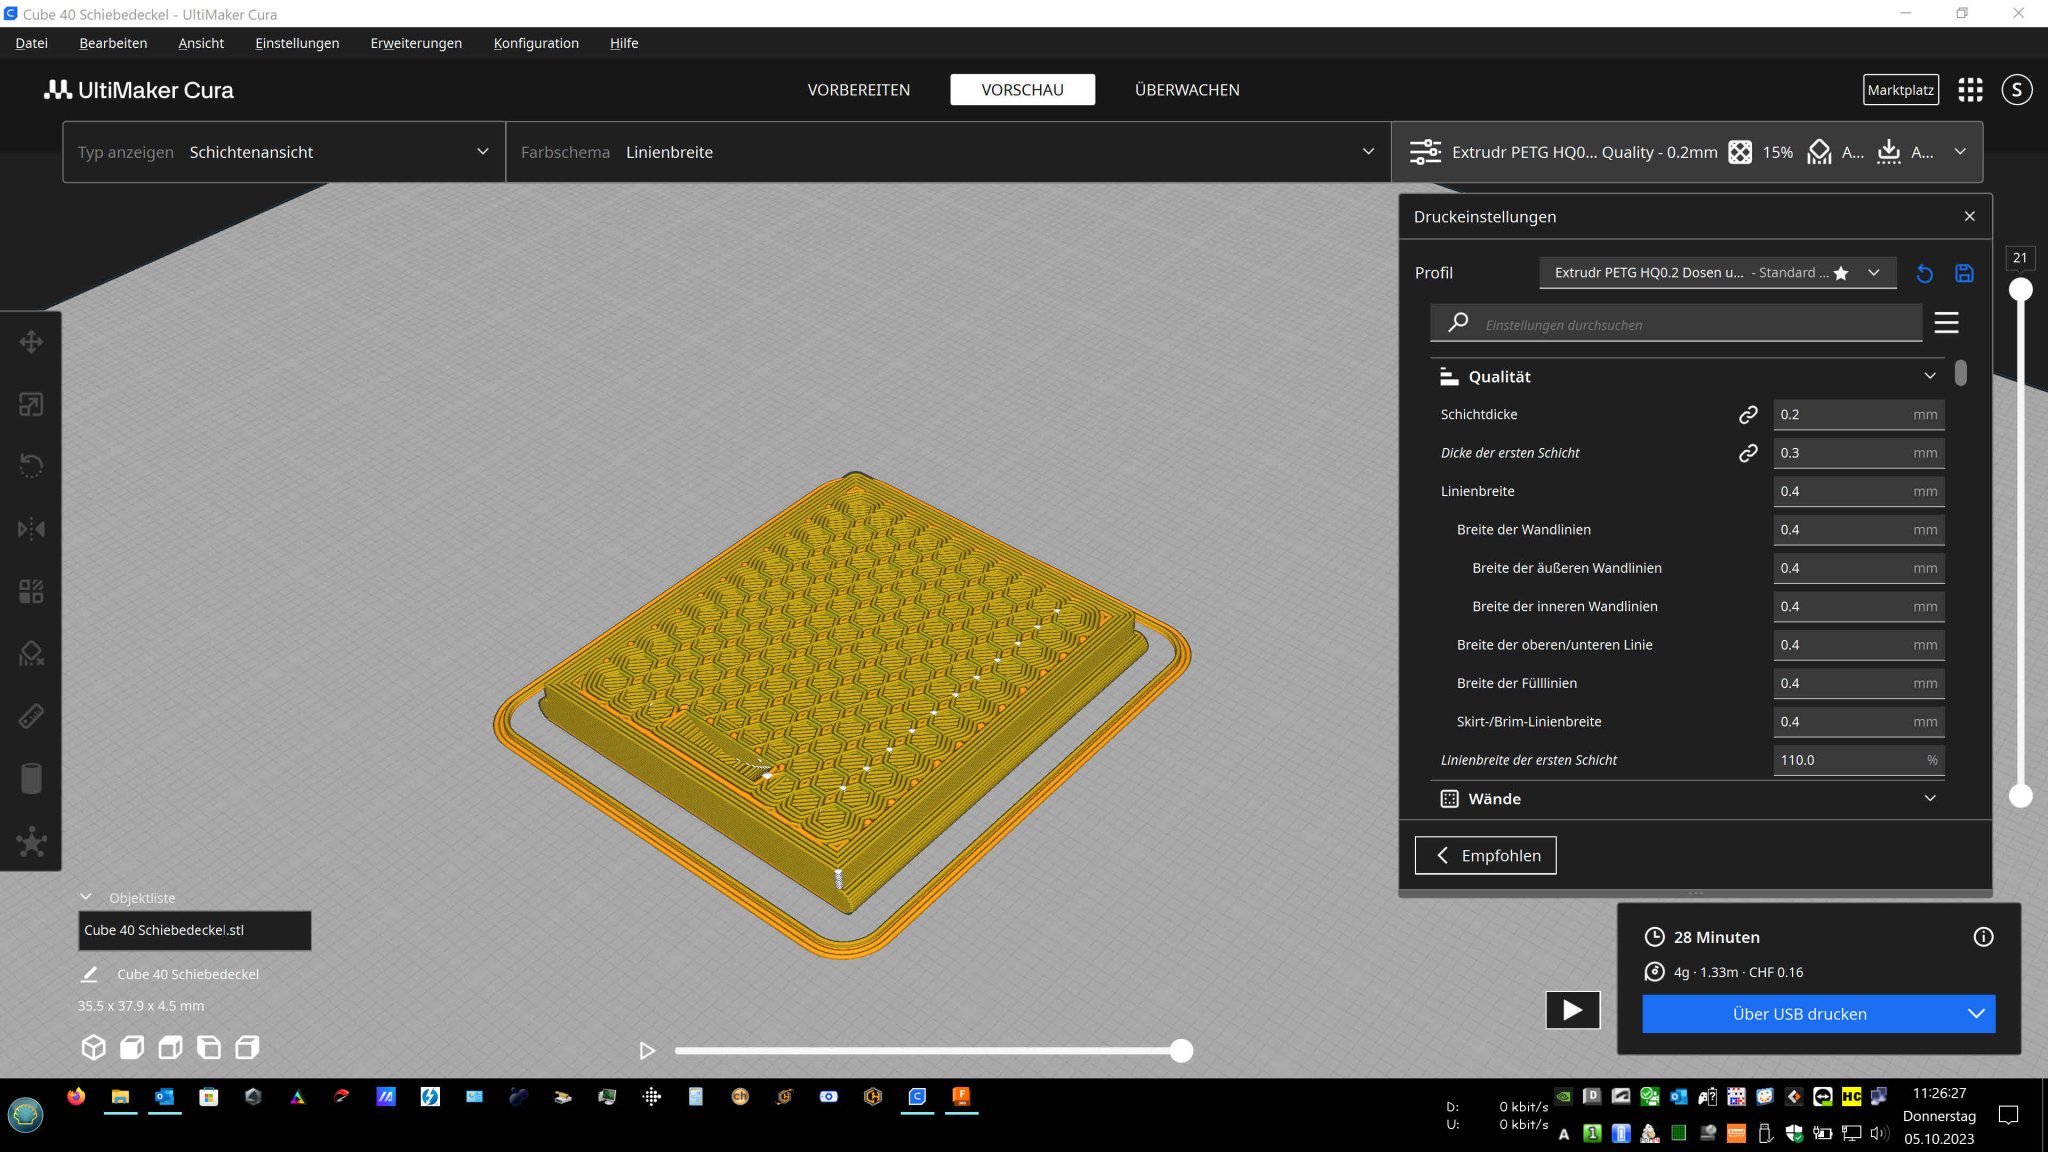The image size is (2048, 1152).
Task: Click the save profile disk icon
Action: tap(1964, 273)
